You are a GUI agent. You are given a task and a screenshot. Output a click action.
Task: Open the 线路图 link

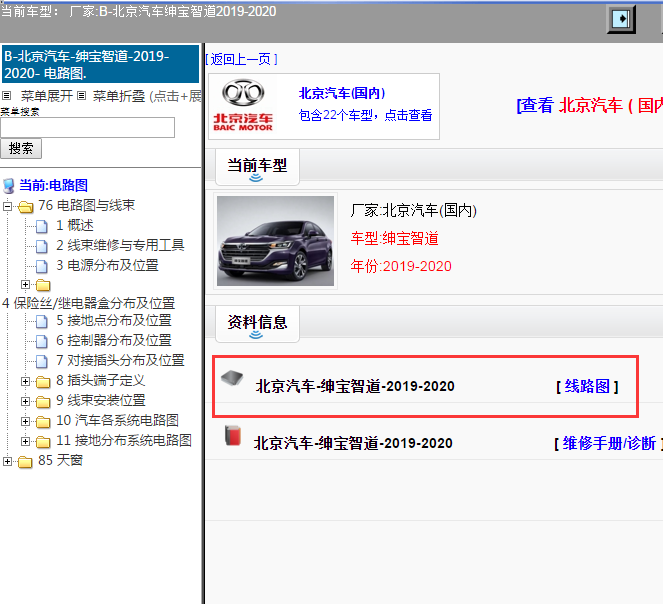point(587,386)
